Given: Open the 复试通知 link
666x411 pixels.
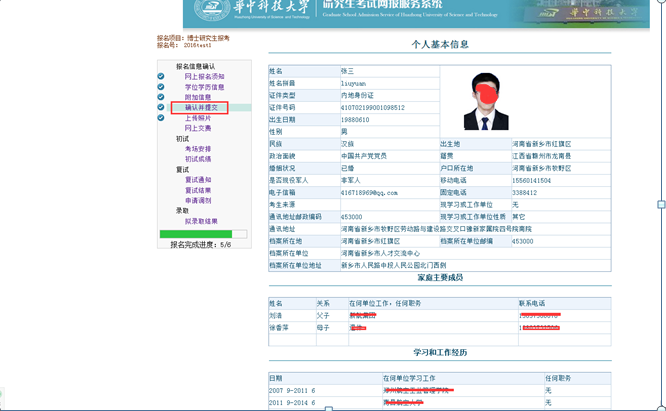Looking at the screenshot, I should point(198,180).
